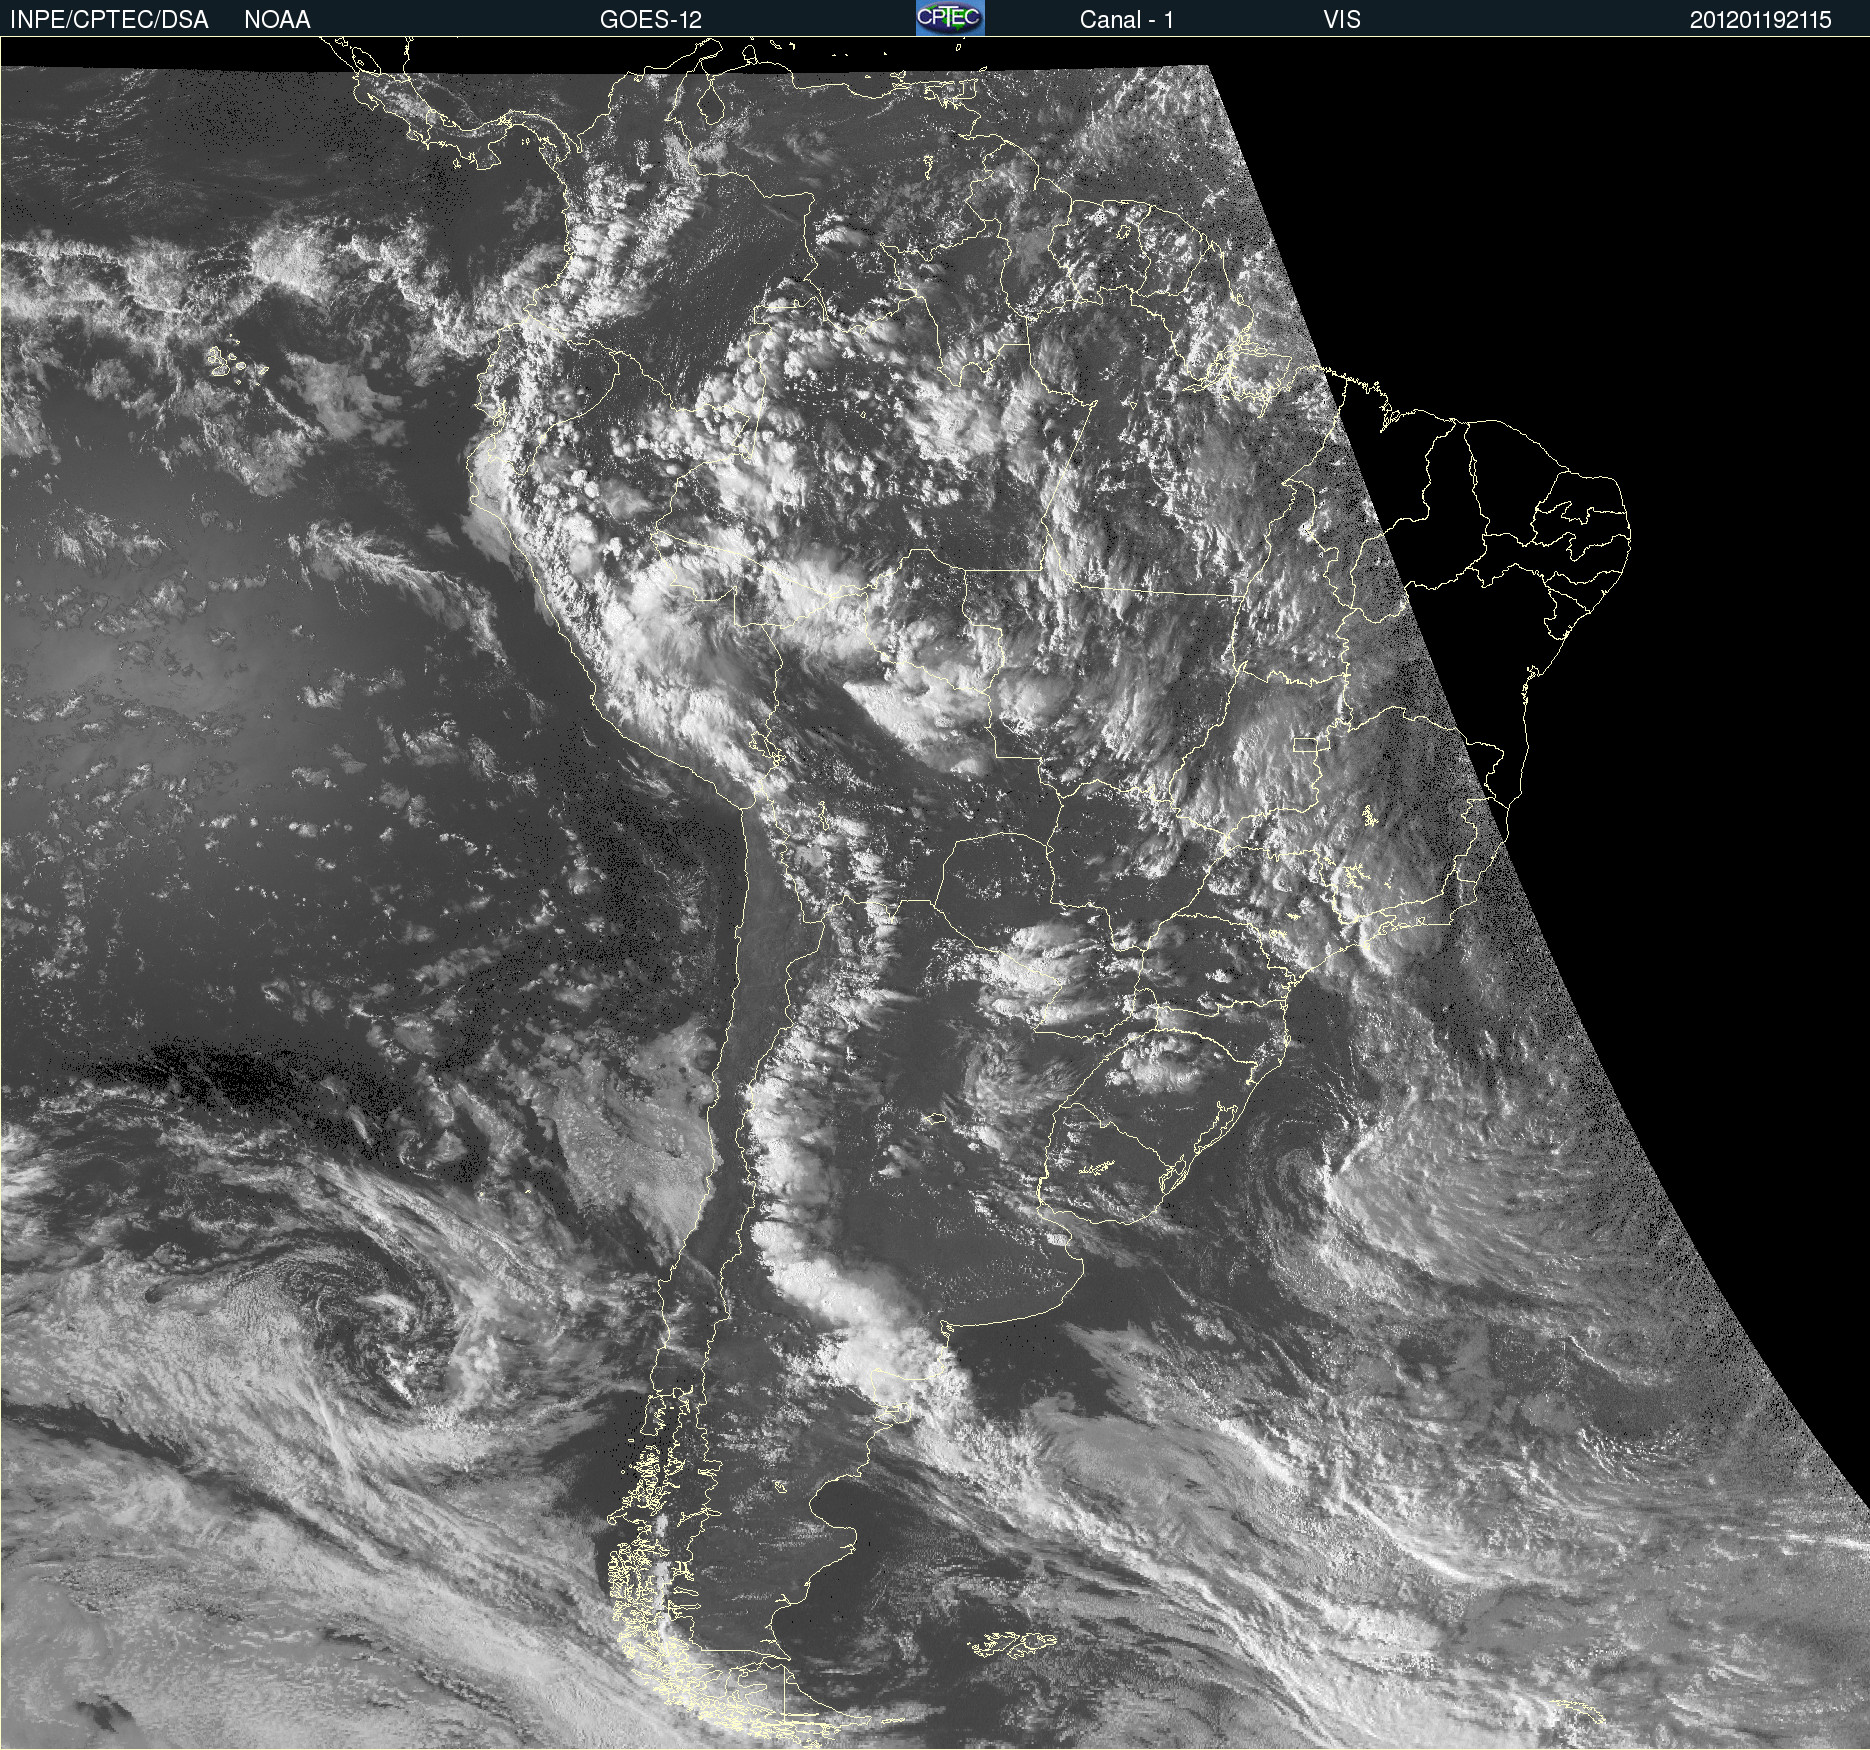Screen dimensions: 1870x1750
Task: Click the VIS label in the header
Action: (x=1342, y=20)
